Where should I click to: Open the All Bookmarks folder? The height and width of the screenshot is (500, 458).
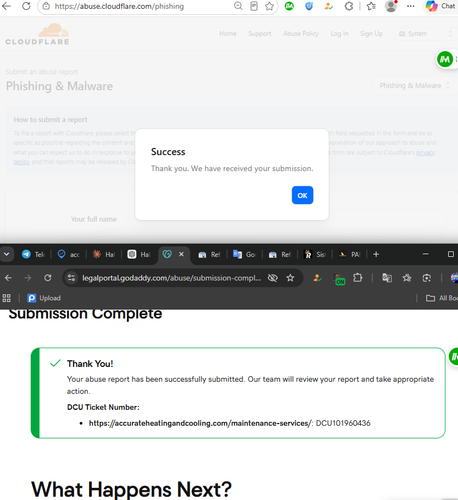[x=442, y=298]
